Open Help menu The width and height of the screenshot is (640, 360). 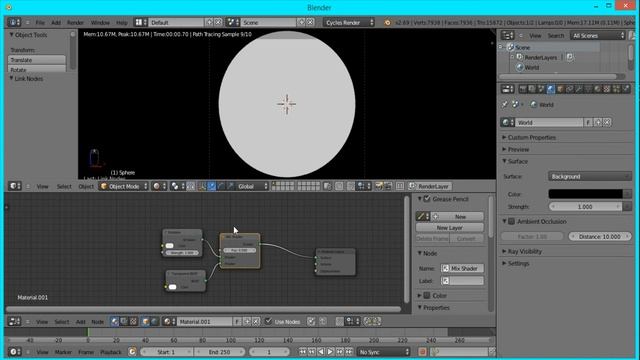pos(122,22)
